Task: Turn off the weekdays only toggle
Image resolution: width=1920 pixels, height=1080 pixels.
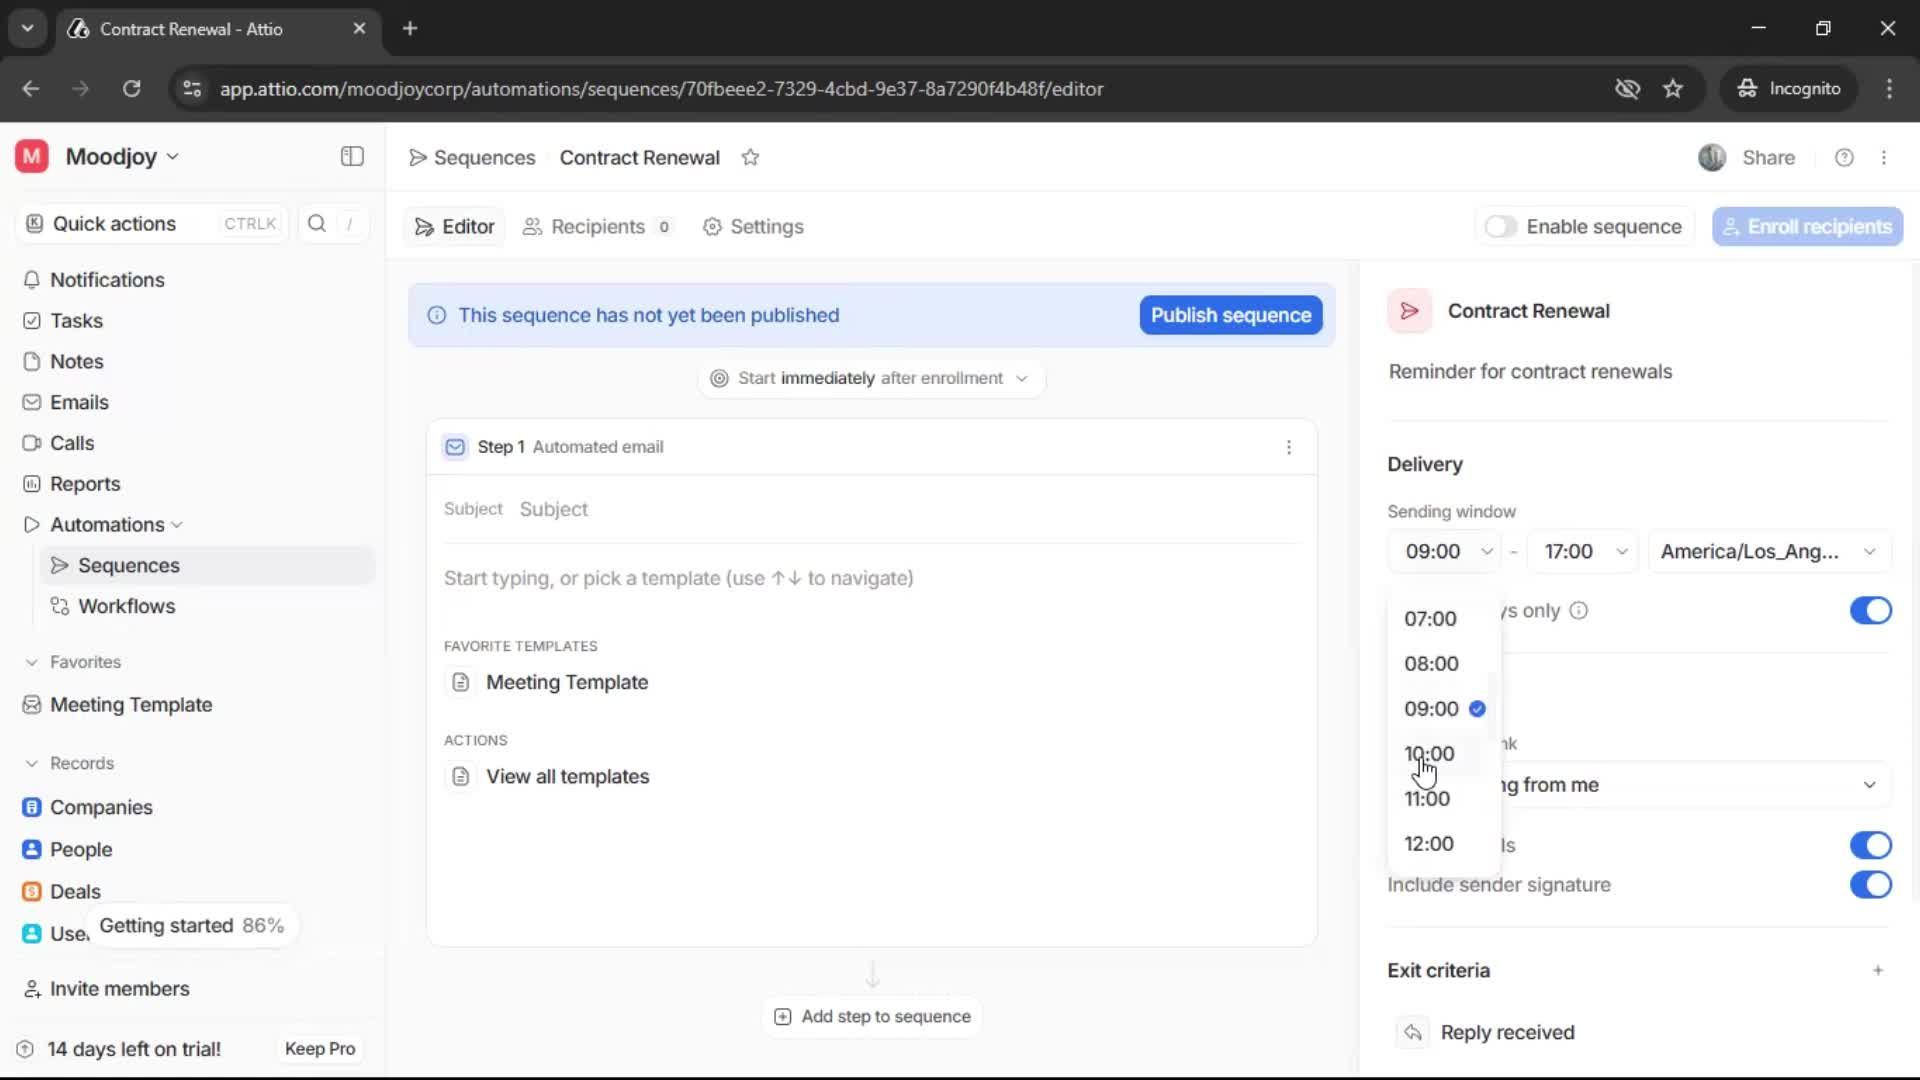Action: point(1870,610)
